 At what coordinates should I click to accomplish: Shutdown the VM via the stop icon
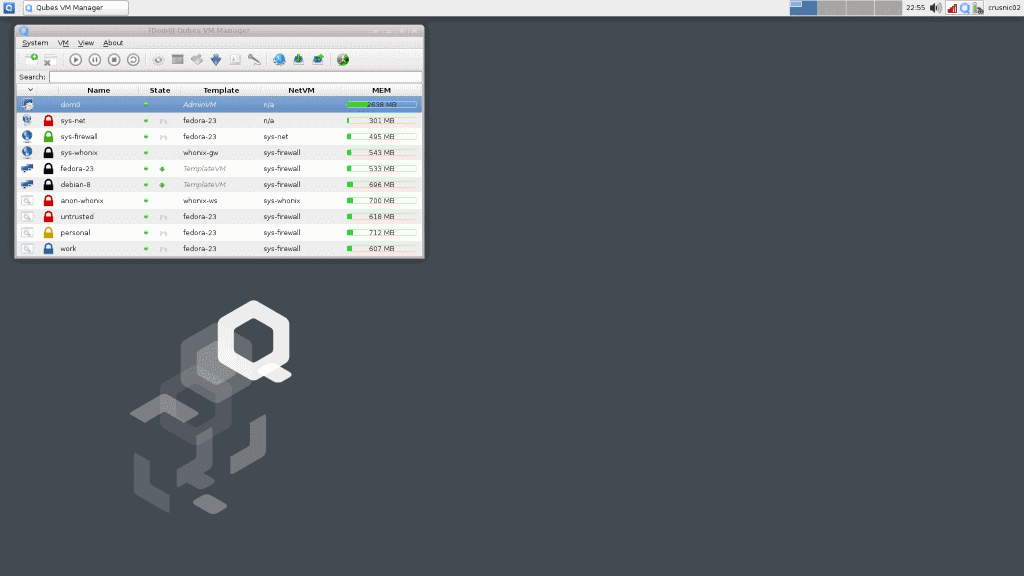112,59
